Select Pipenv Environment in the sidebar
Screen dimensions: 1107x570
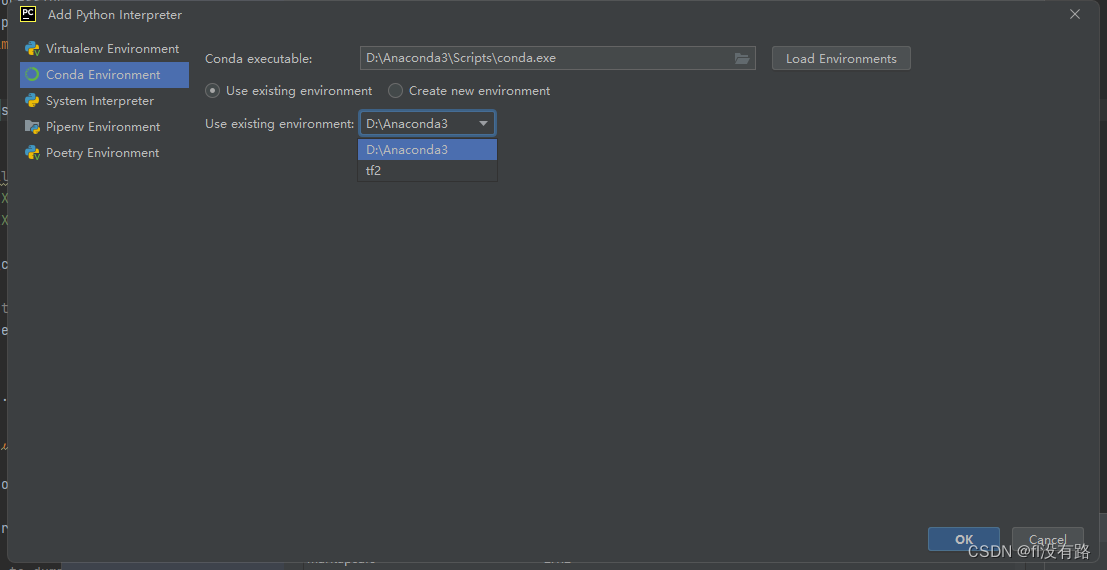click(x=104, y=127)
